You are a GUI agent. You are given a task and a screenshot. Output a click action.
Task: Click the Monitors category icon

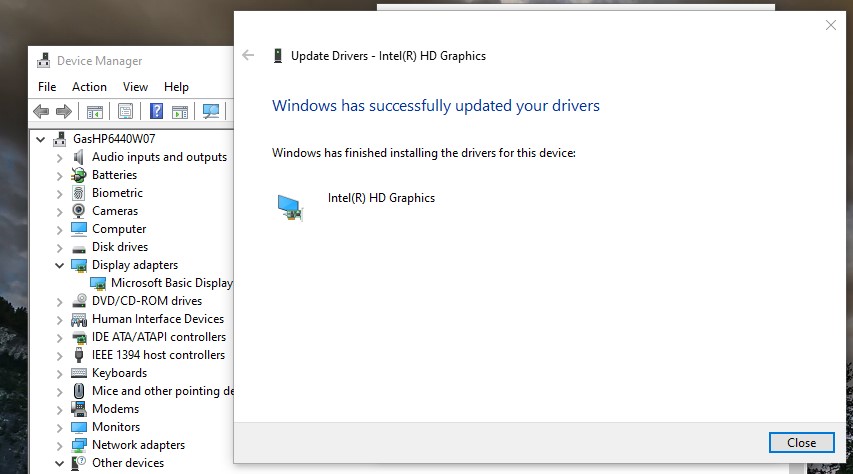click(x=79, y=427)
